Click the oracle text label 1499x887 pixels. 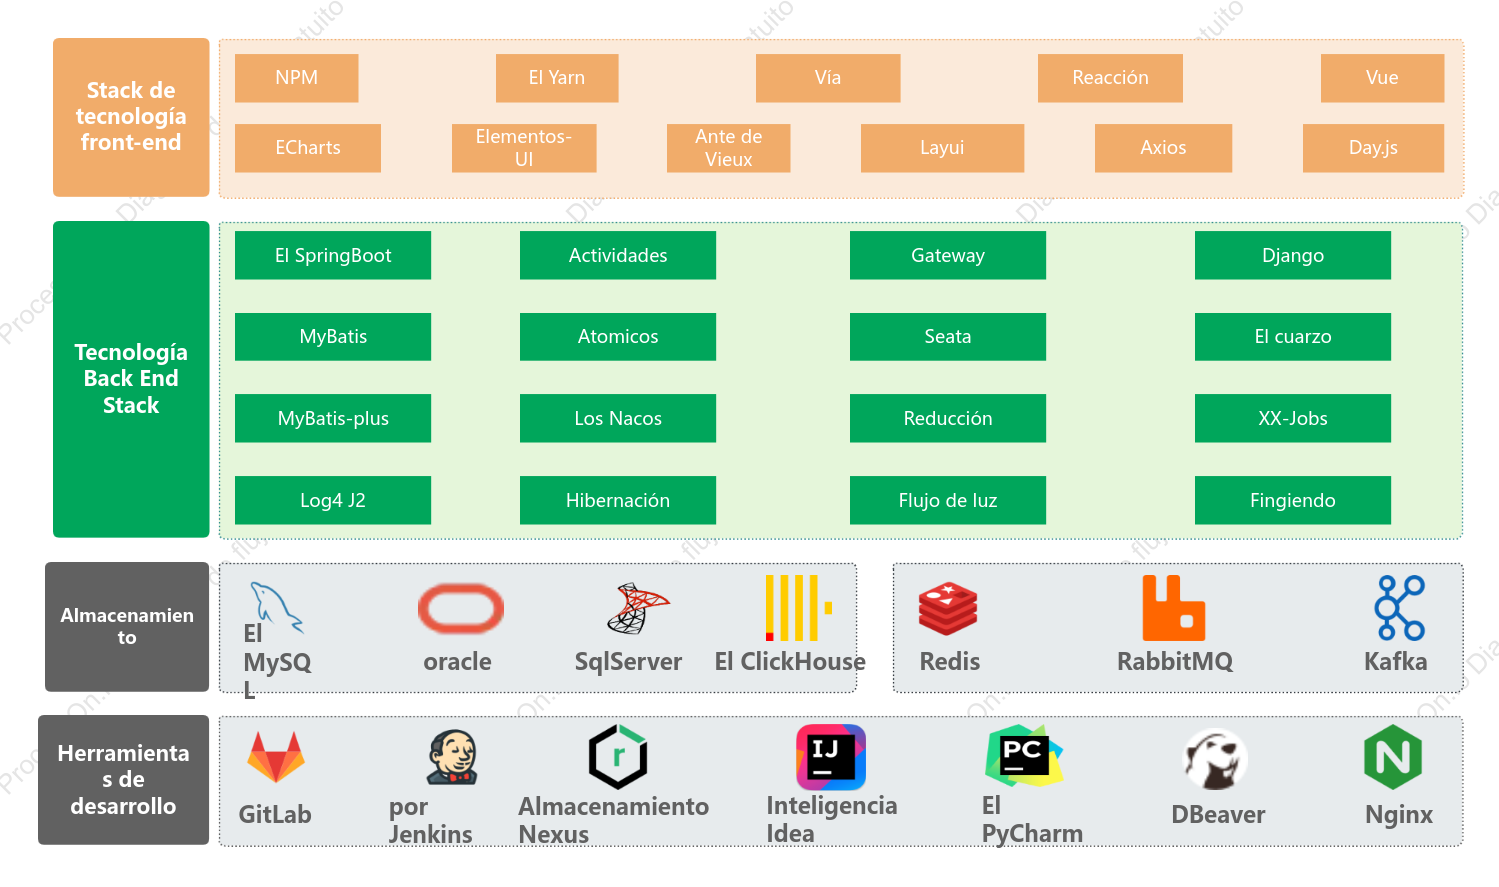coord(458,662)
